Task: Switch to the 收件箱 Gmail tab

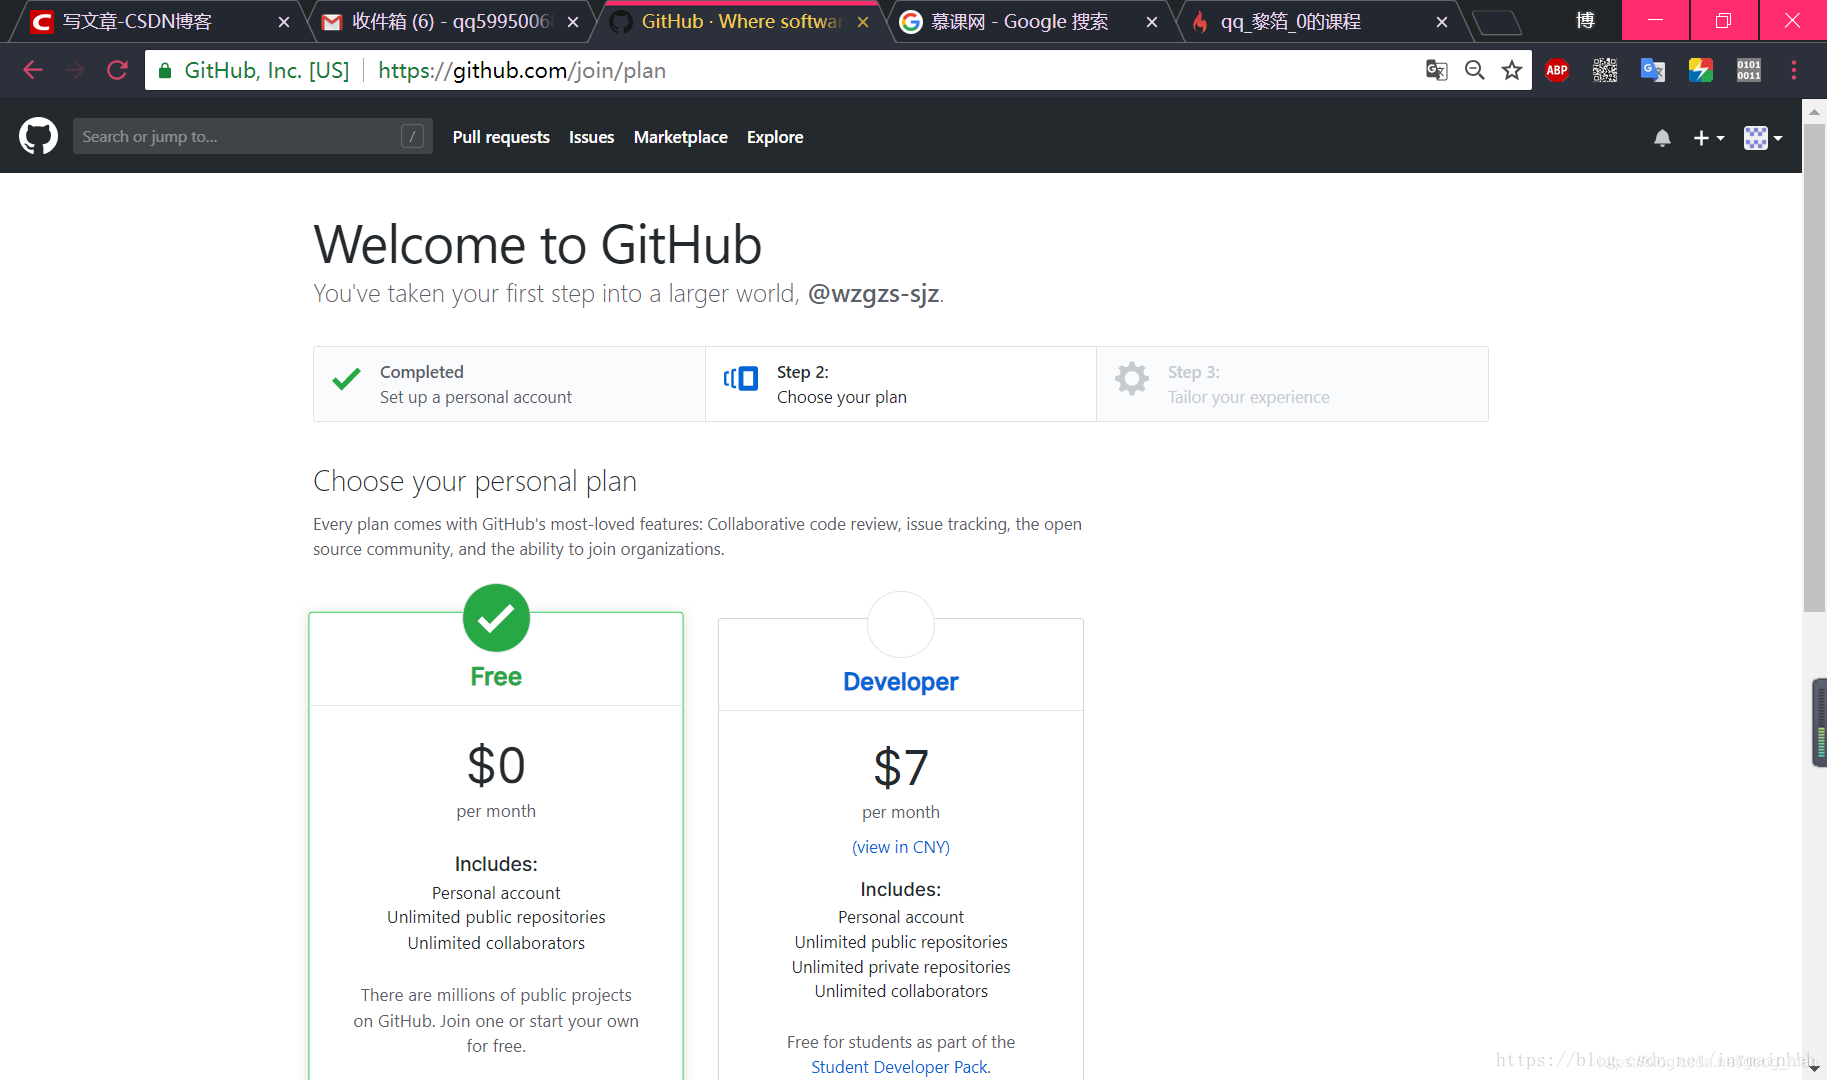Action: pos(450,21)
